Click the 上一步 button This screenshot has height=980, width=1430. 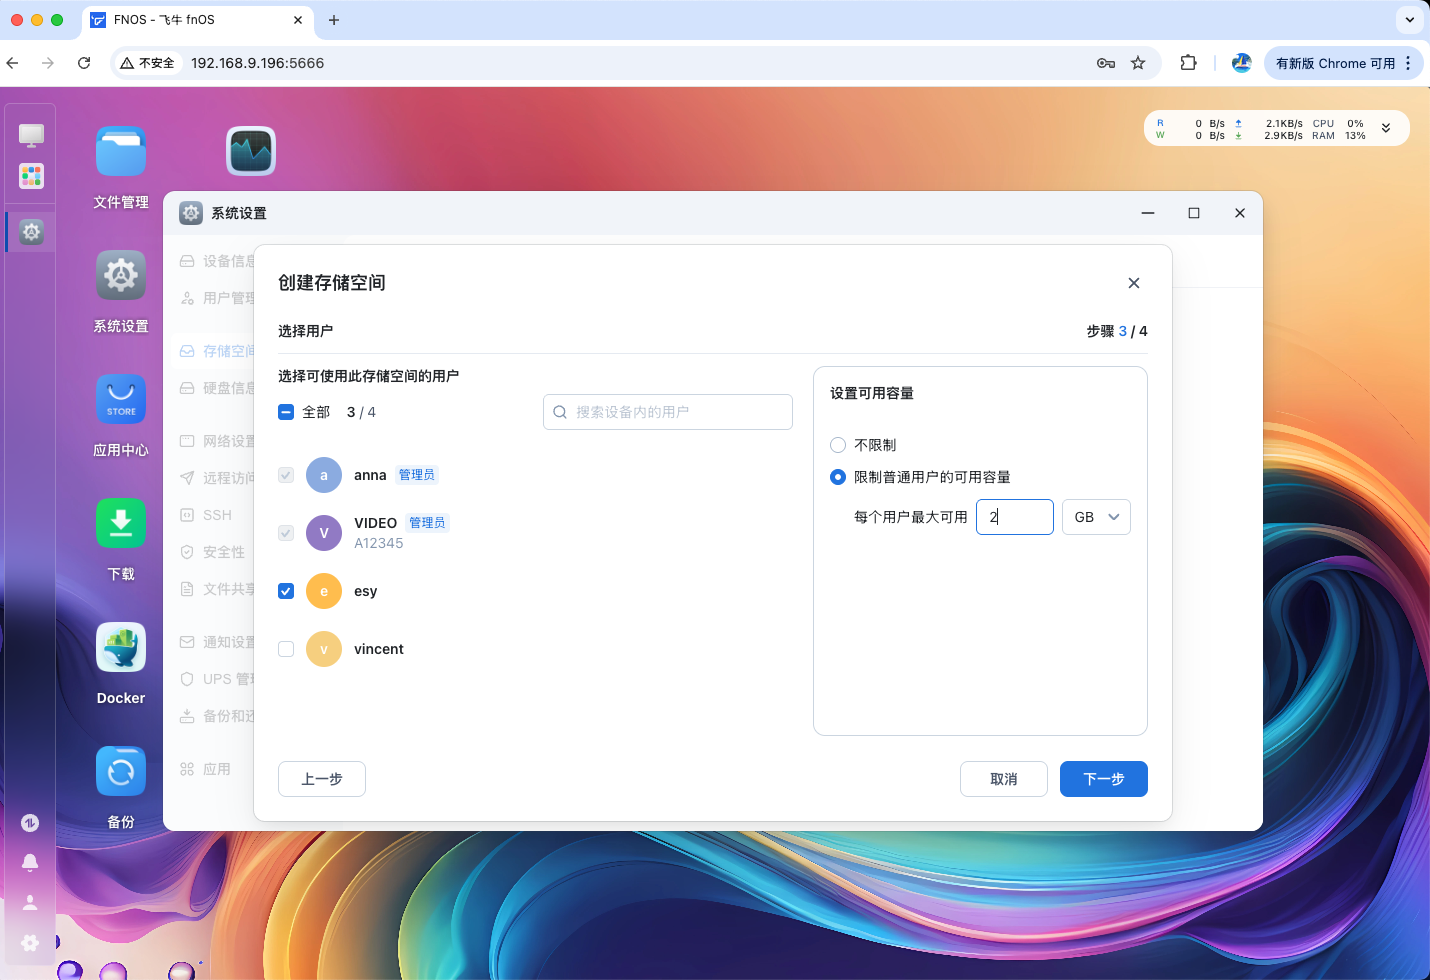click(x=321, y=779)
